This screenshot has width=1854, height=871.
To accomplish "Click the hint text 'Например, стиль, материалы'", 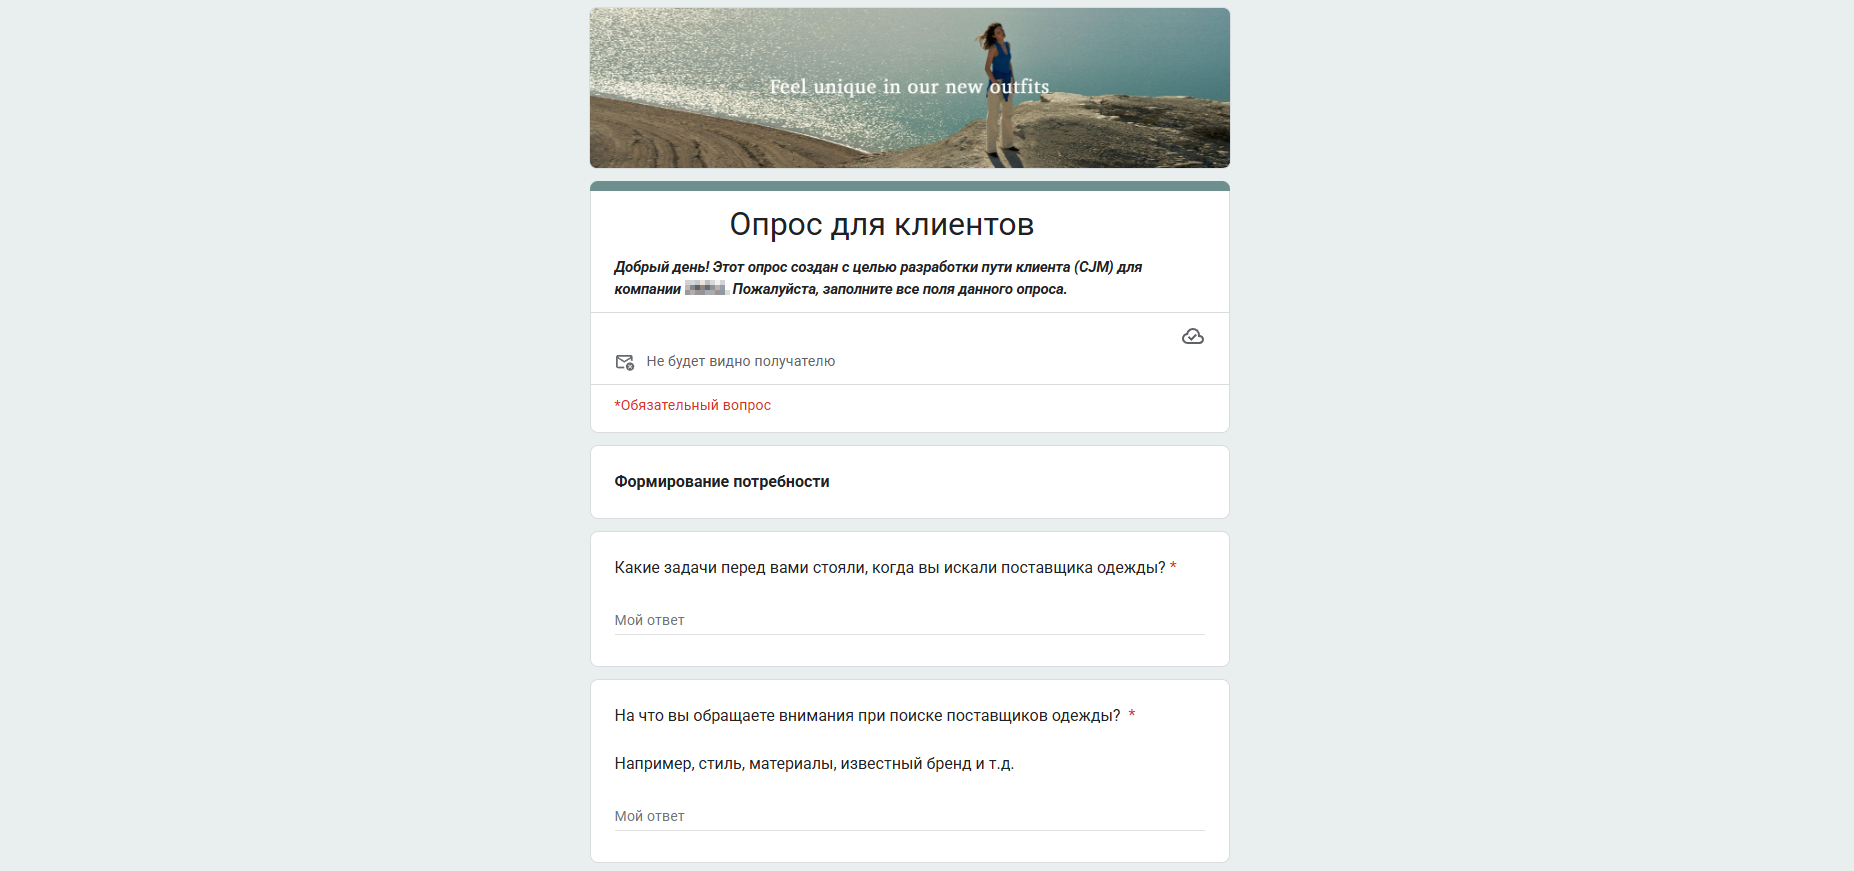I will pos(814,764).
